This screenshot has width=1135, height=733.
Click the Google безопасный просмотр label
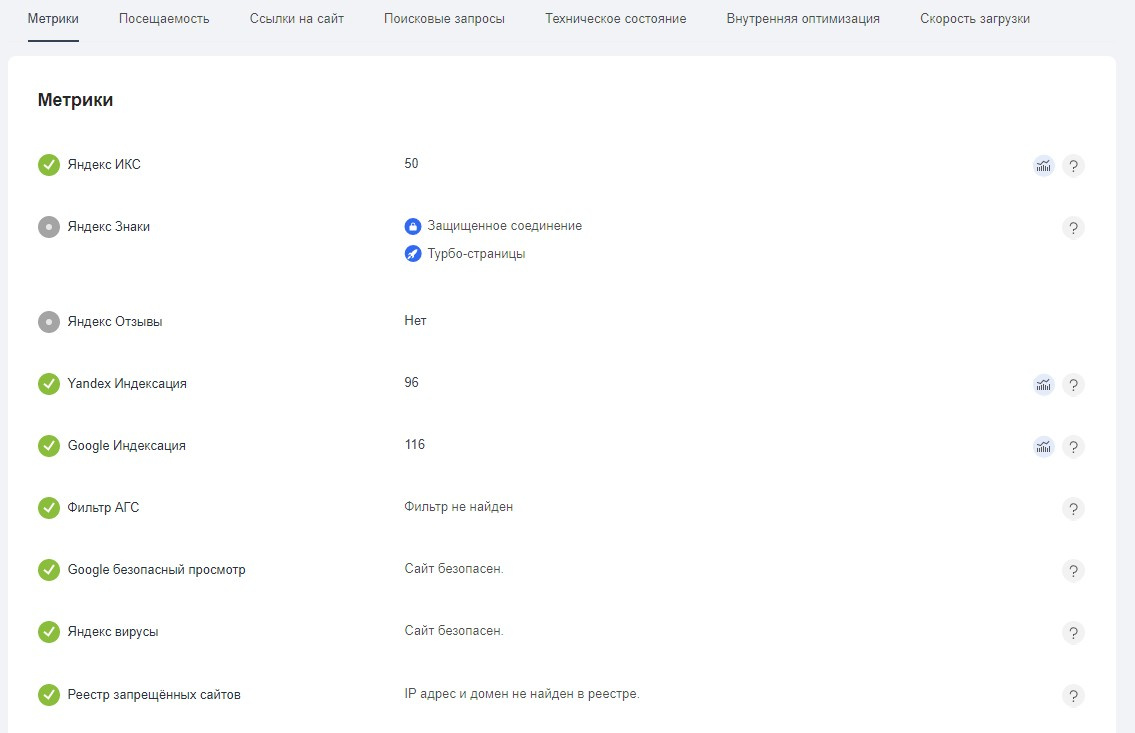(156, 570)
